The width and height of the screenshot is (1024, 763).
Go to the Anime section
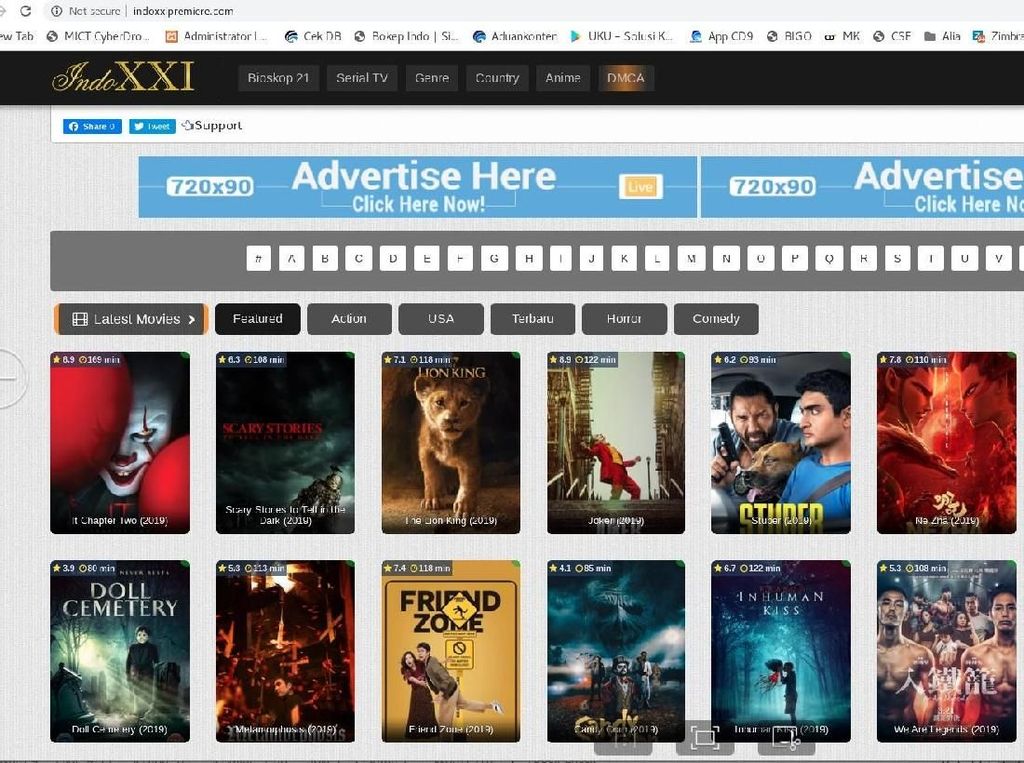pyautogui.click(x=563, y=78)
